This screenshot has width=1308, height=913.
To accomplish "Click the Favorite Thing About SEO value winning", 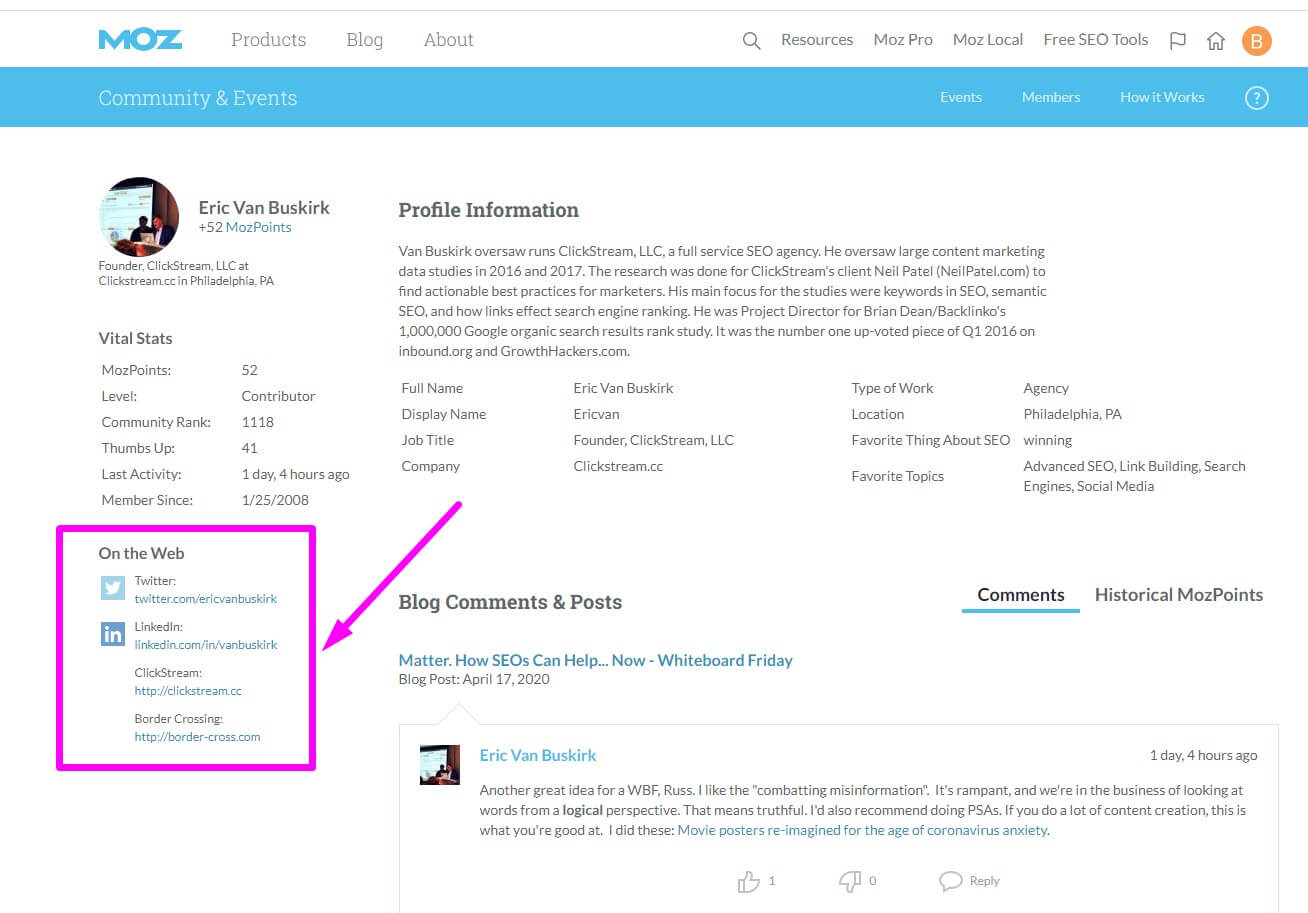I will [x=1048, y=440].
